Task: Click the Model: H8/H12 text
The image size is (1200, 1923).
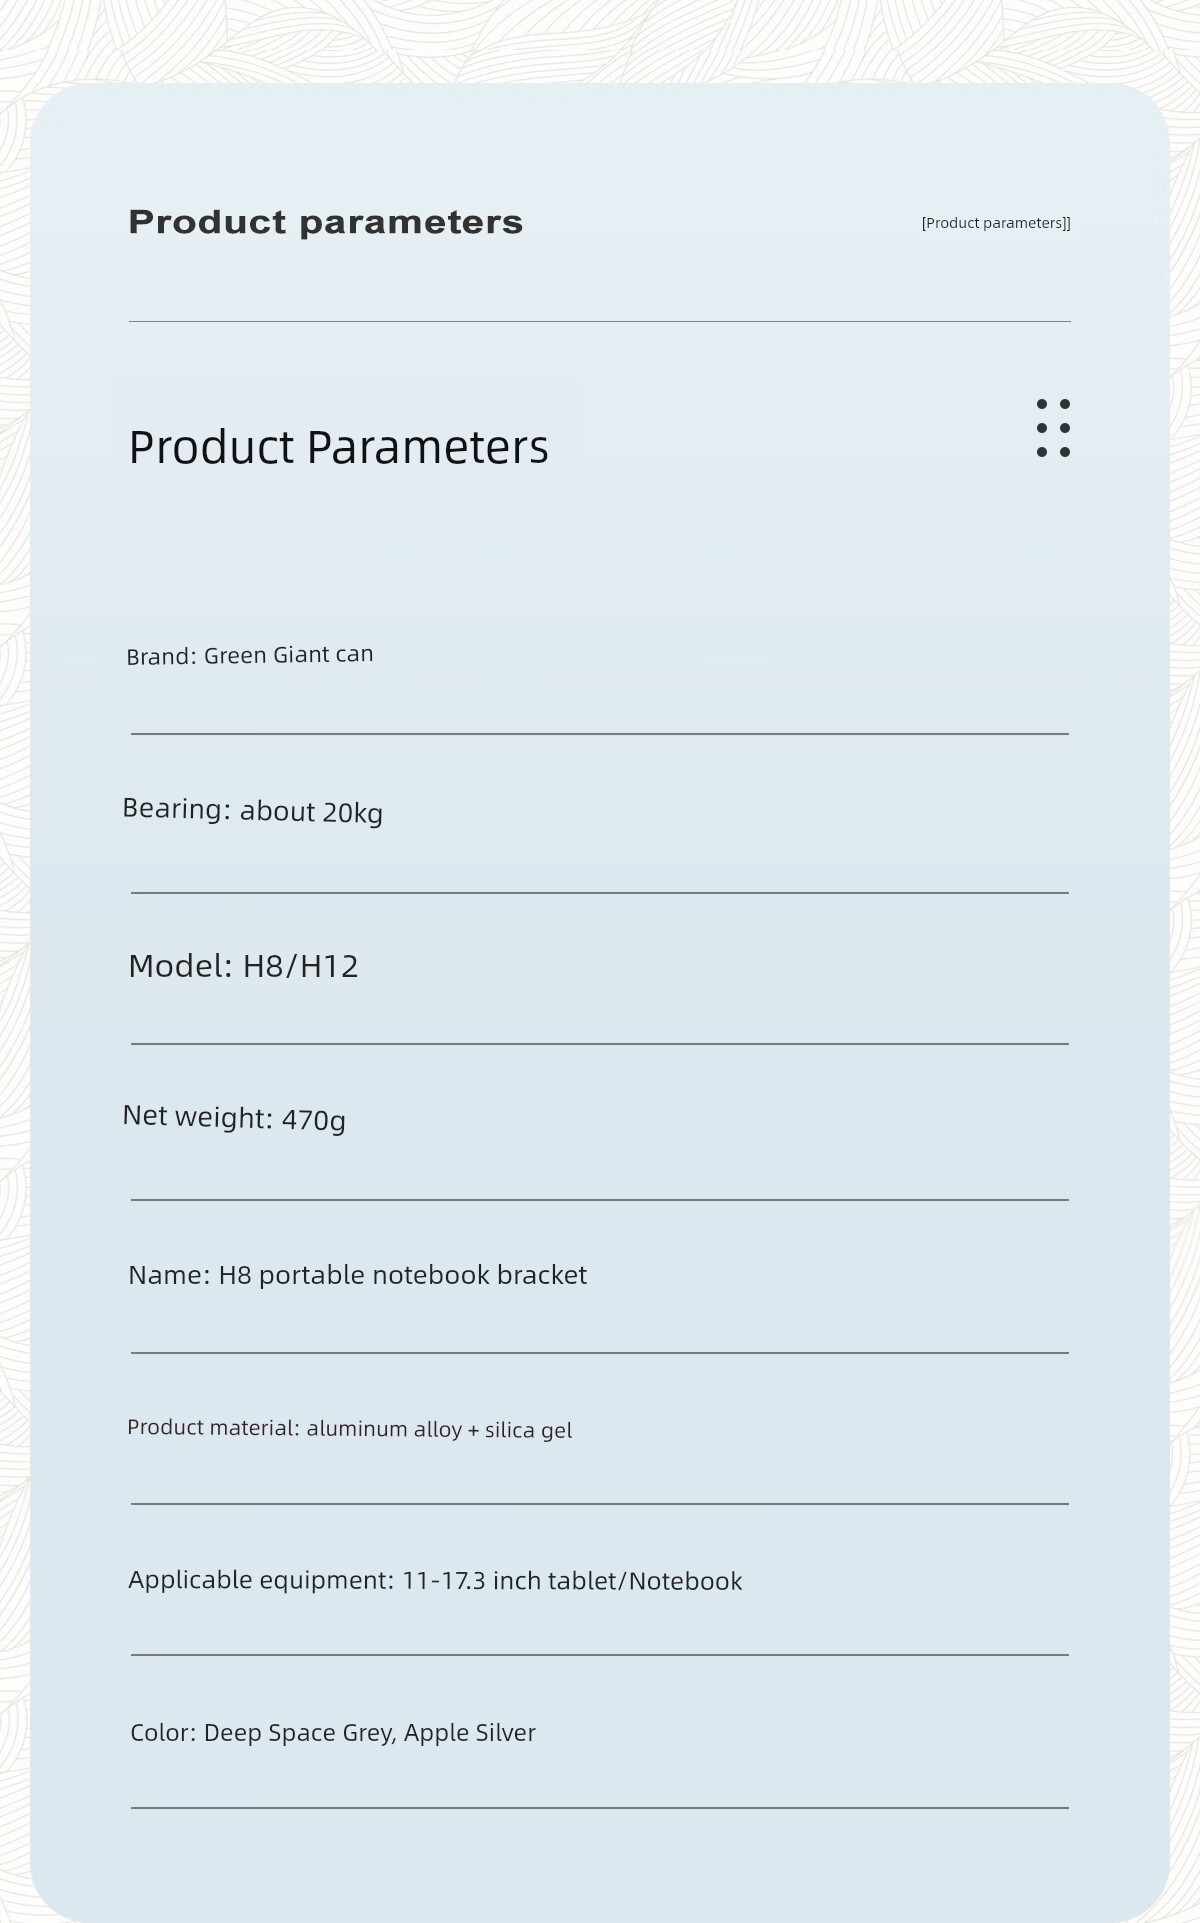Action: click(243, 966)
